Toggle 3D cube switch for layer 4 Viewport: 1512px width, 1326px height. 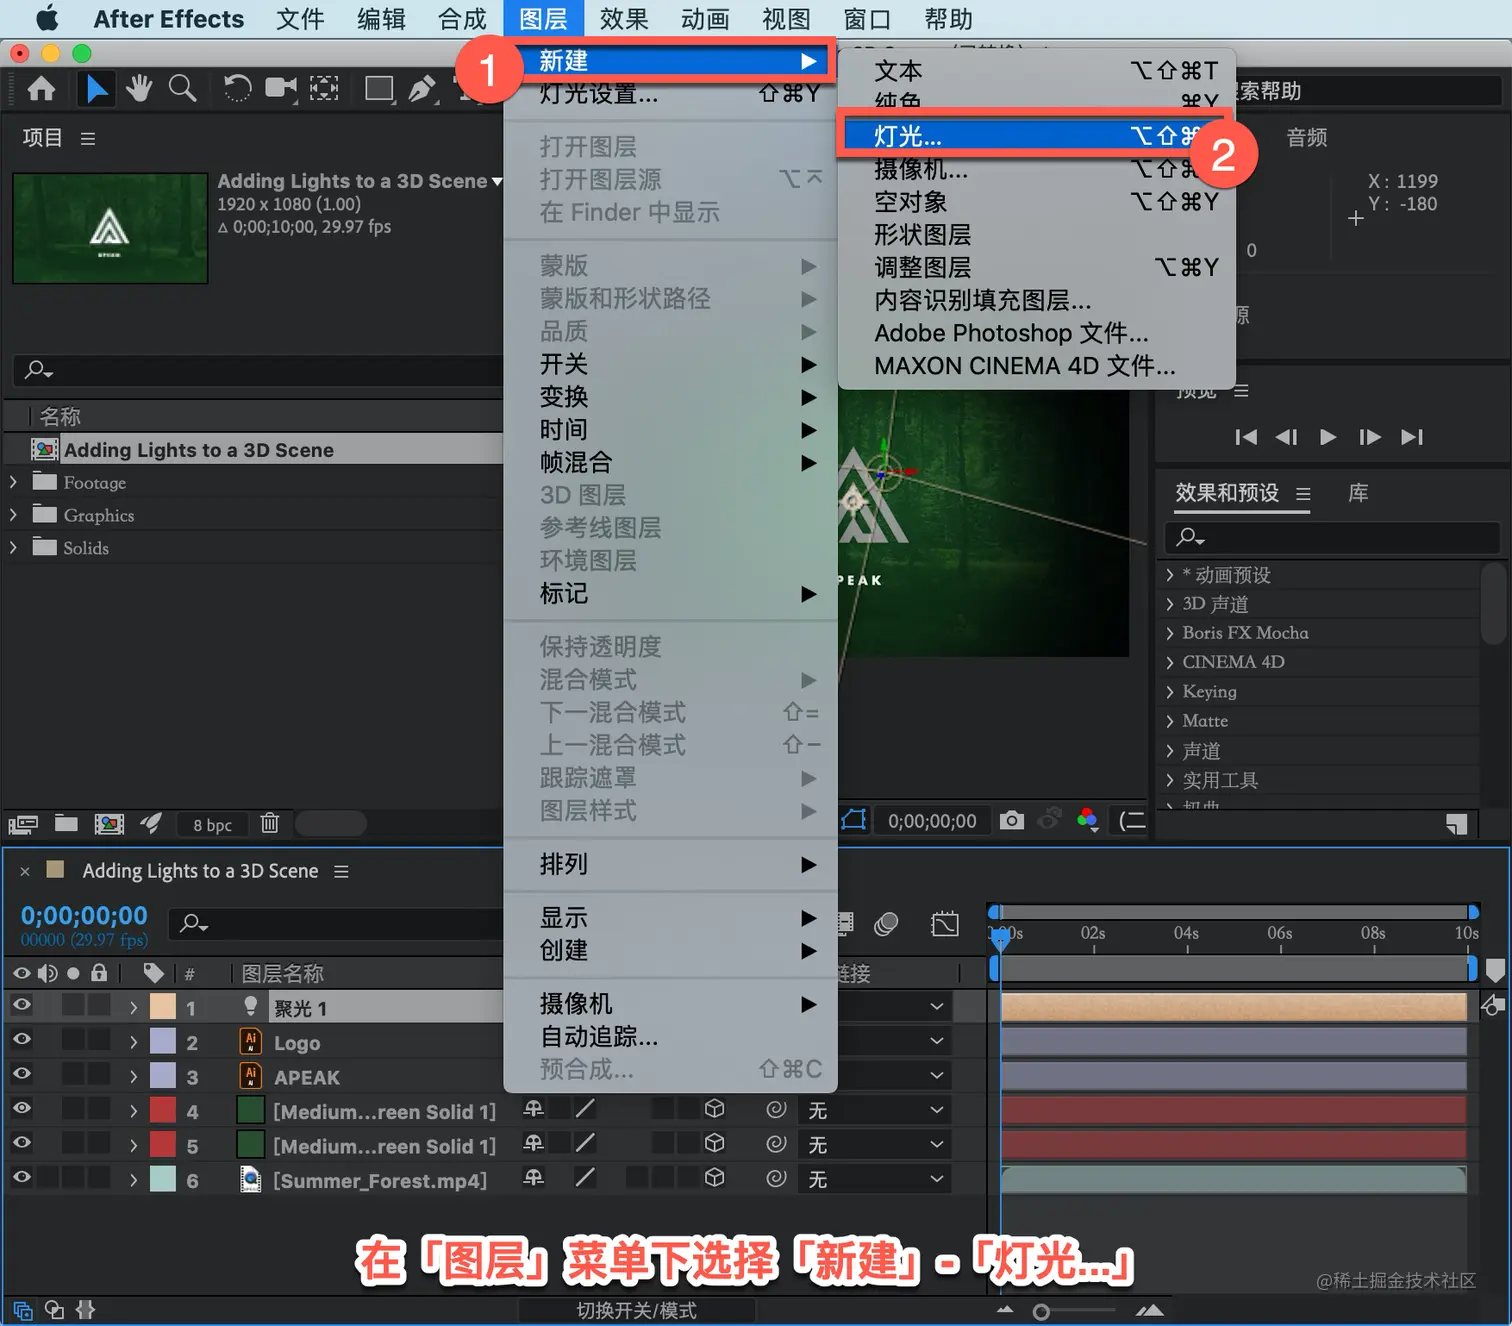[714, 1109]
